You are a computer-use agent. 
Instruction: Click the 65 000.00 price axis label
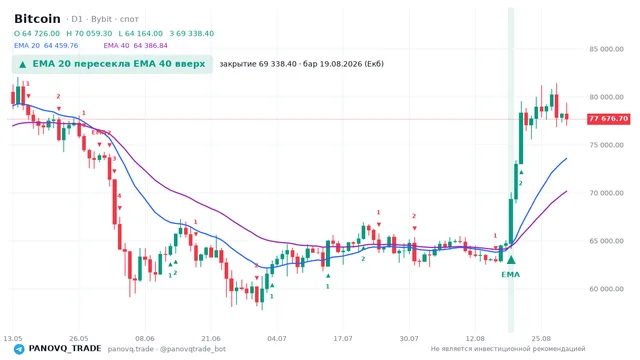[606, 241]
